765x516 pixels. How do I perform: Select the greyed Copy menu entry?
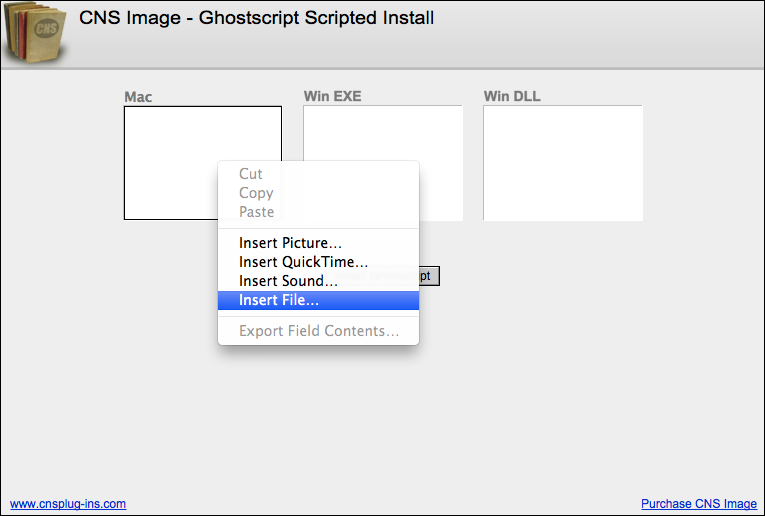[x=318, y=193]
